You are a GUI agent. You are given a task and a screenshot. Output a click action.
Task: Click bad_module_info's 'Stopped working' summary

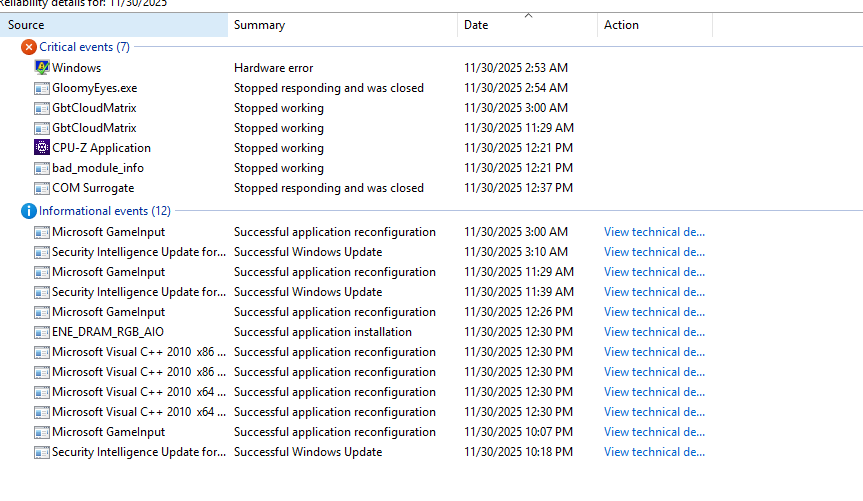(x=278, y=168)
